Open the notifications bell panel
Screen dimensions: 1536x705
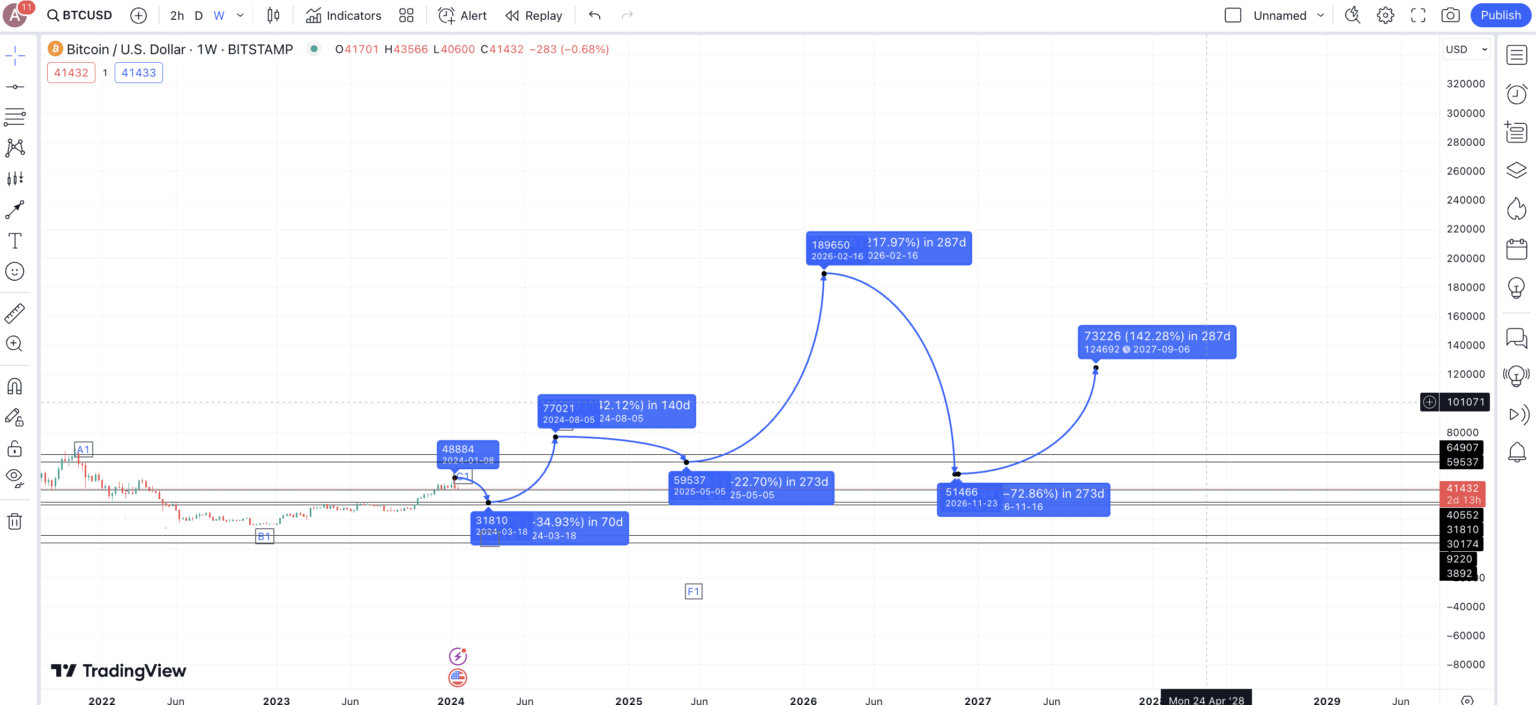click(1516, 452)
